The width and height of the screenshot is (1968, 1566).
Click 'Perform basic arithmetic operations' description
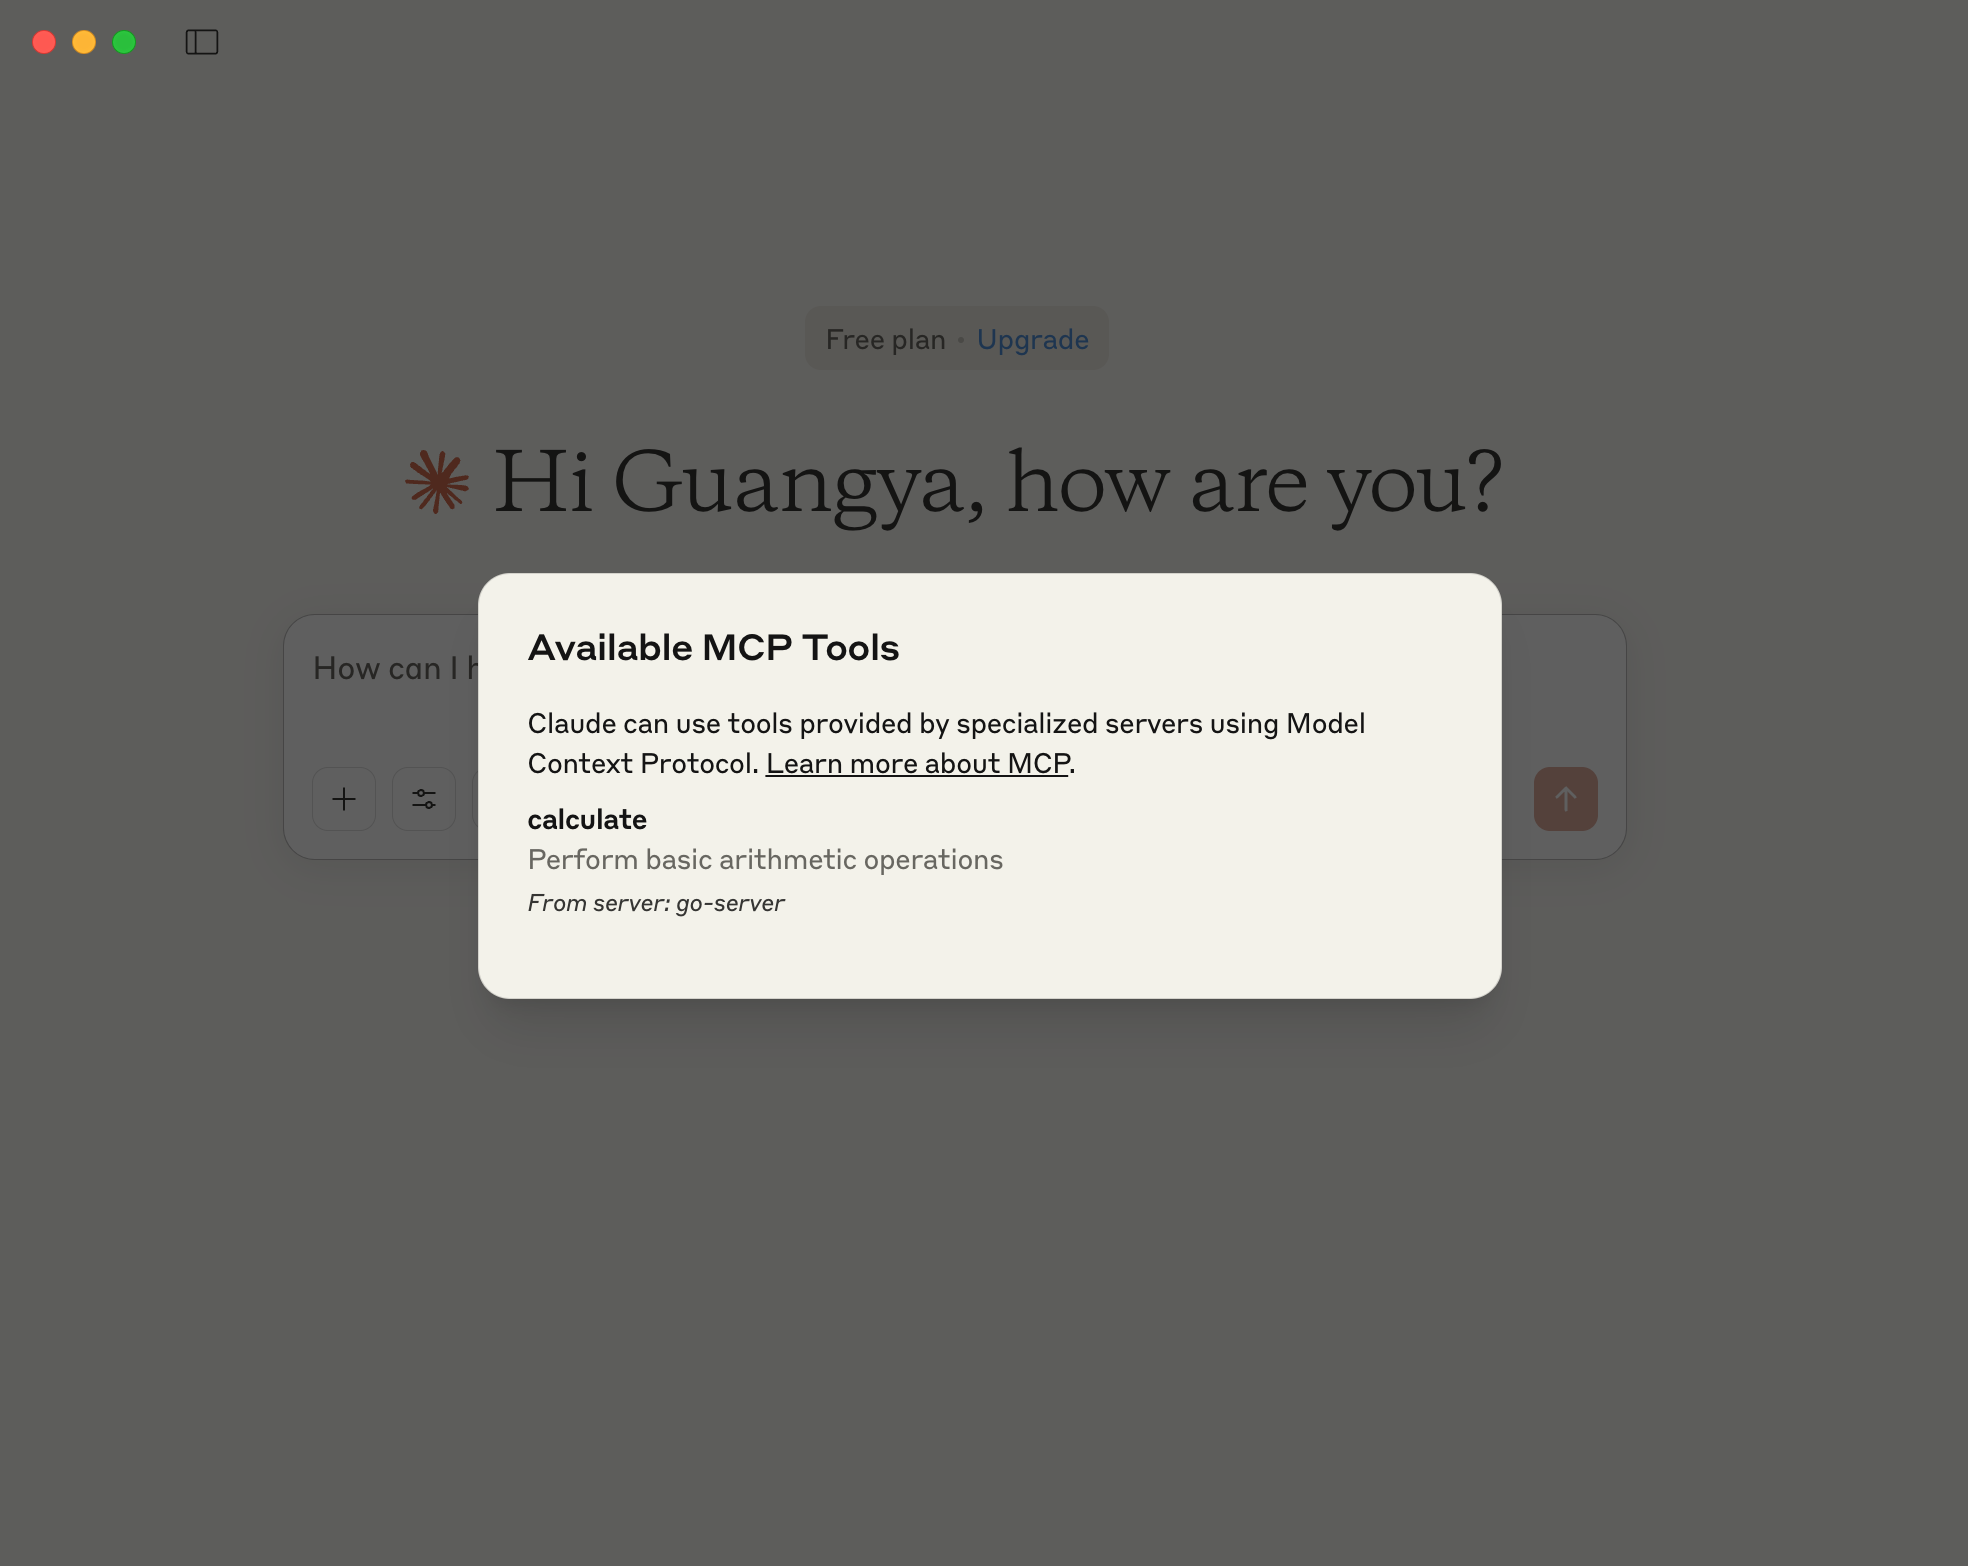coord(765,860)
